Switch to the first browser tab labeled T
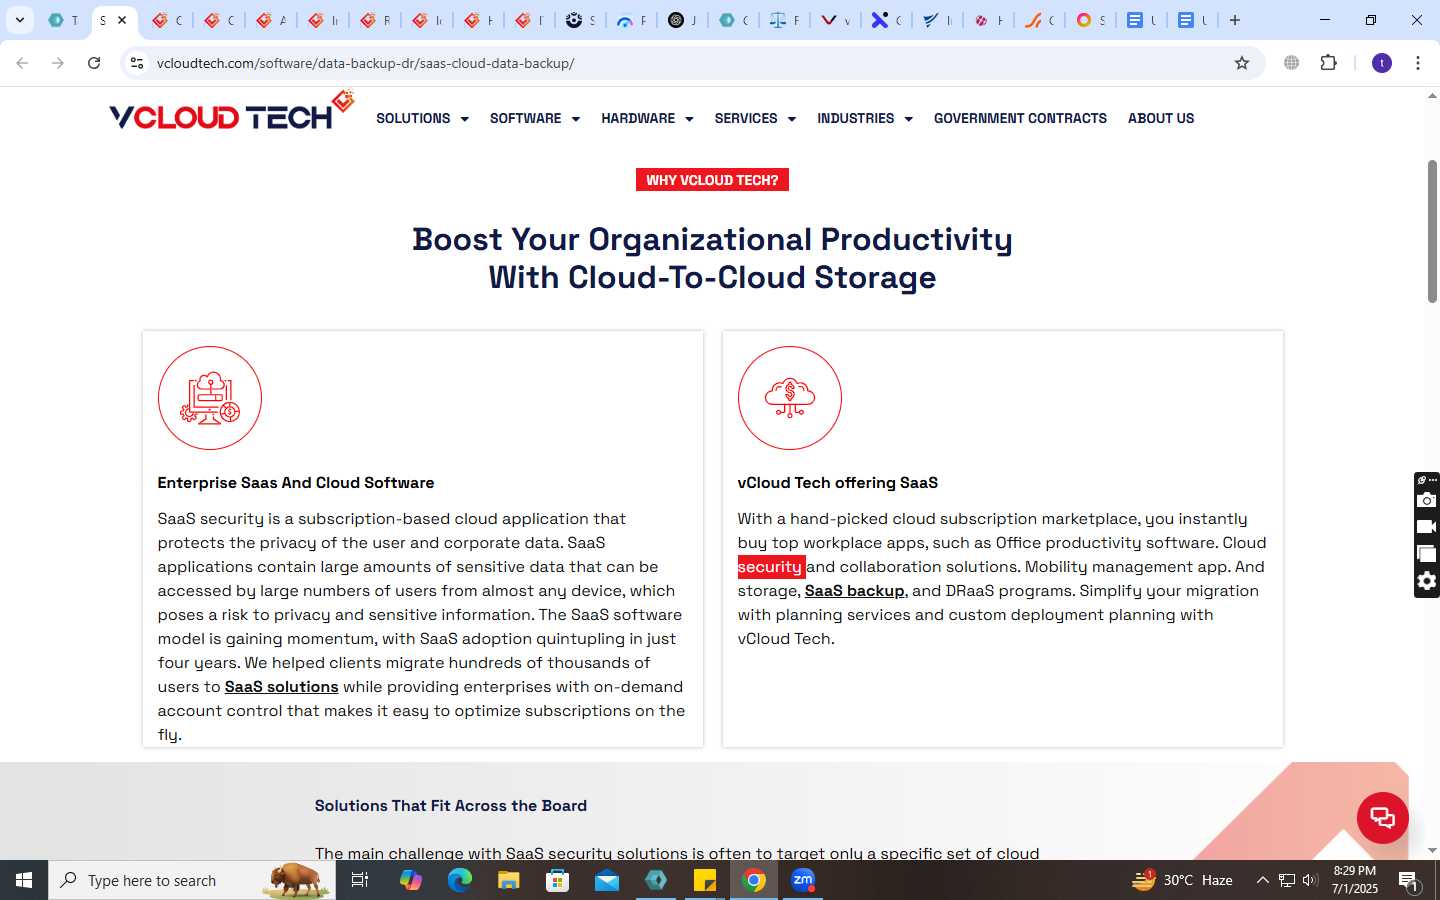 (x=63, y=20)
